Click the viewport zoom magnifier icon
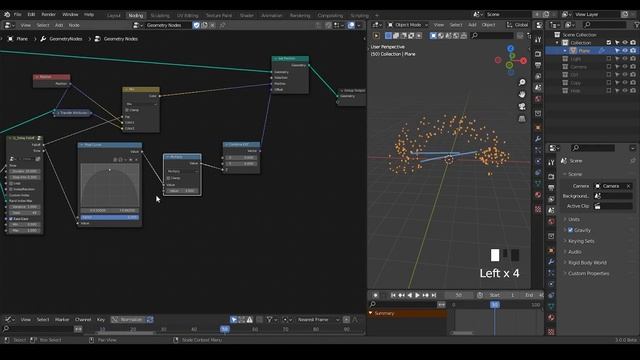 coord(522,83)
